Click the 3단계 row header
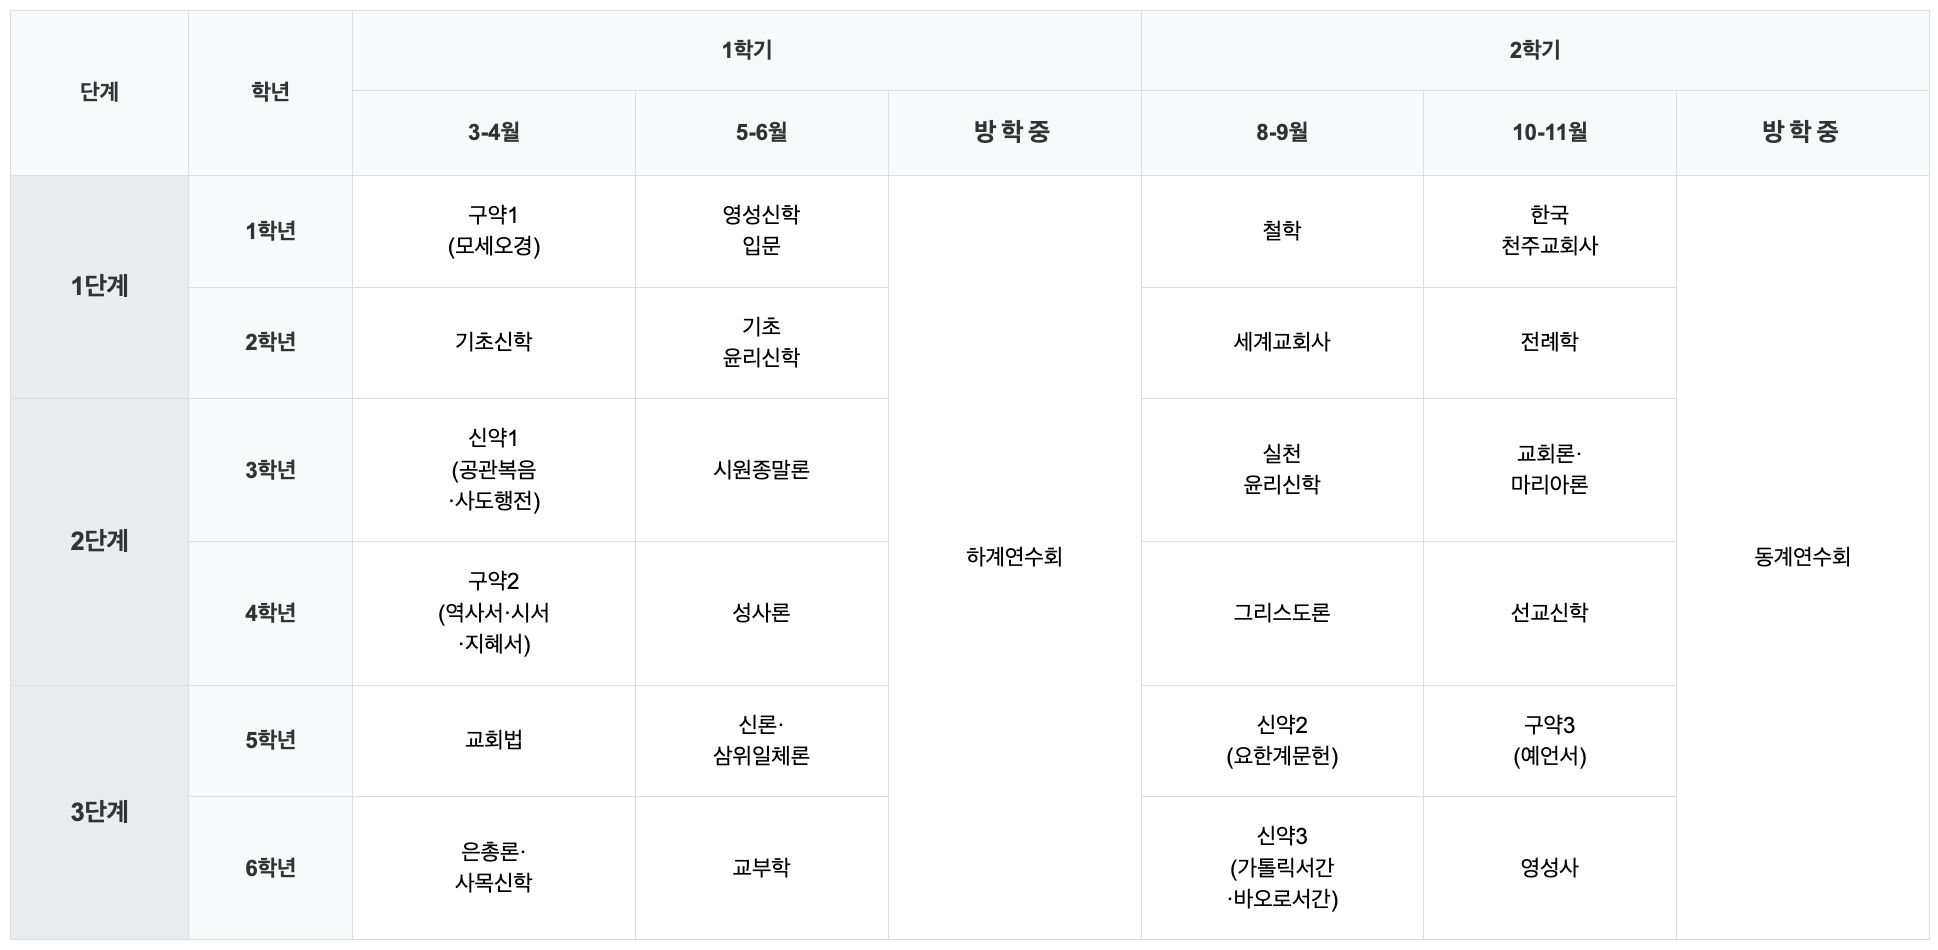This screenshot has height=950, width=1938. point(99,812)
